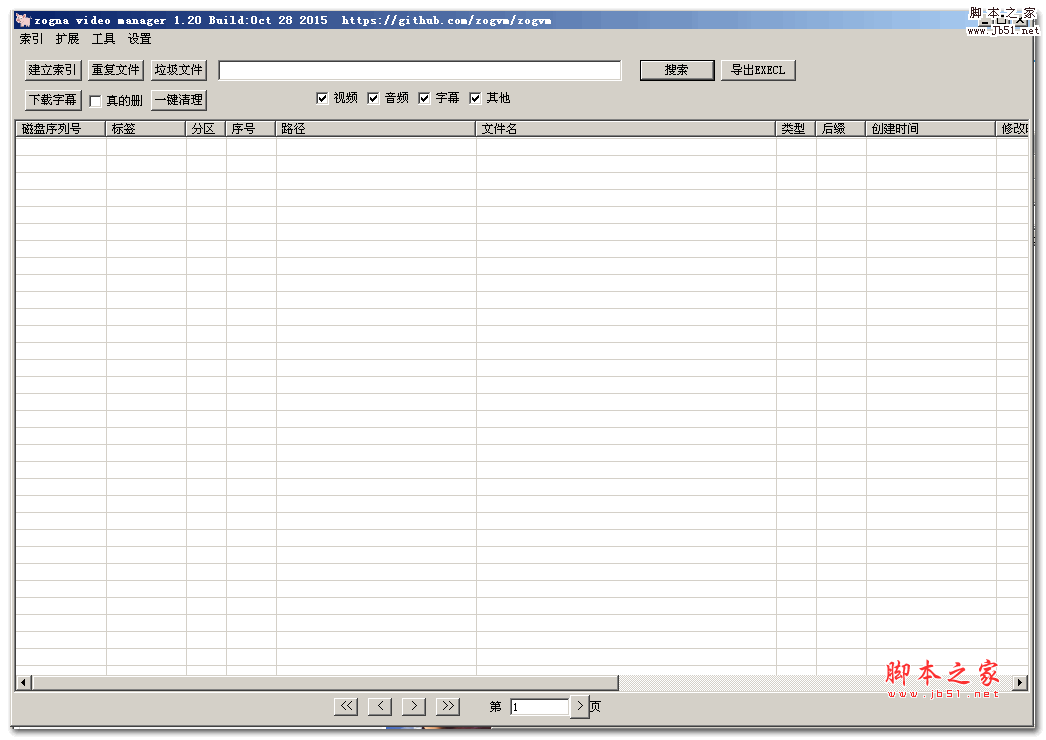Click the zogna app icon in title bar
1046x740 pixels.
[x=23, y=20]
